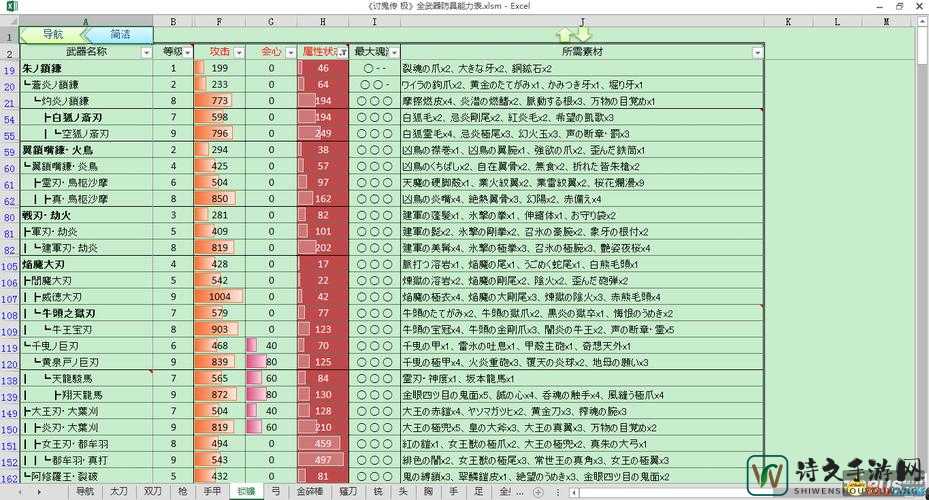Select the weapon cell 翼鎖嘴鎌·火鳥
The width and height of the screenshot is (929, 500).
[x=86, y=150]
